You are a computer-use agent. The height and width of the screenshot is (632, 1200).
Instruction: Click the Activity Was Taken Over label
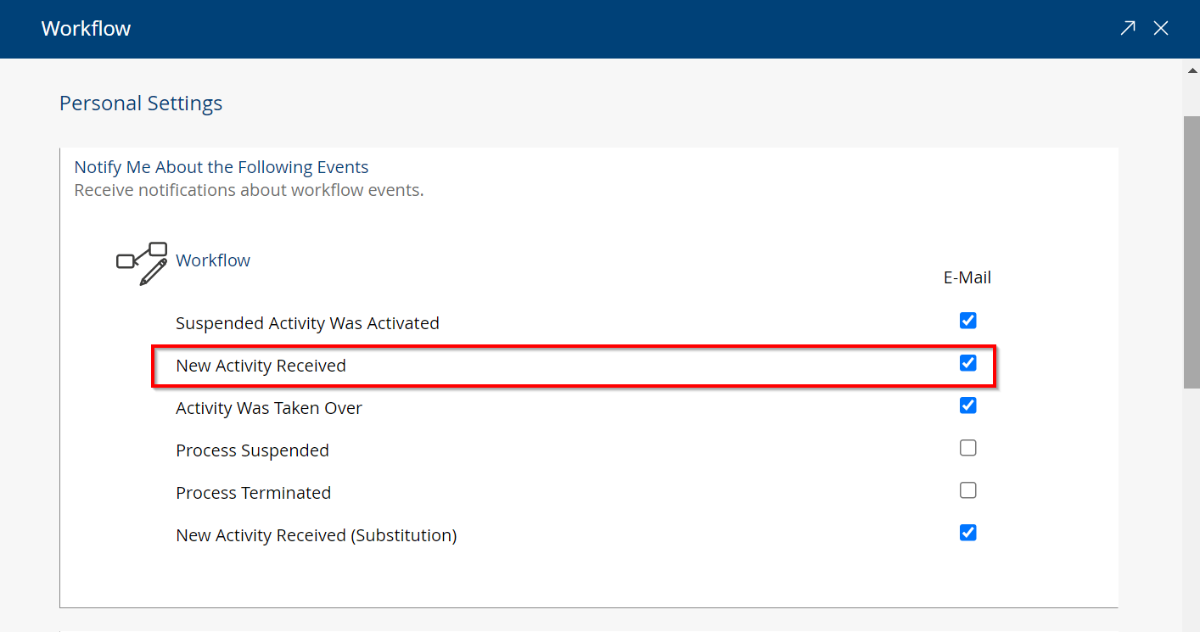pyautogui.click(x=269, y=408)
